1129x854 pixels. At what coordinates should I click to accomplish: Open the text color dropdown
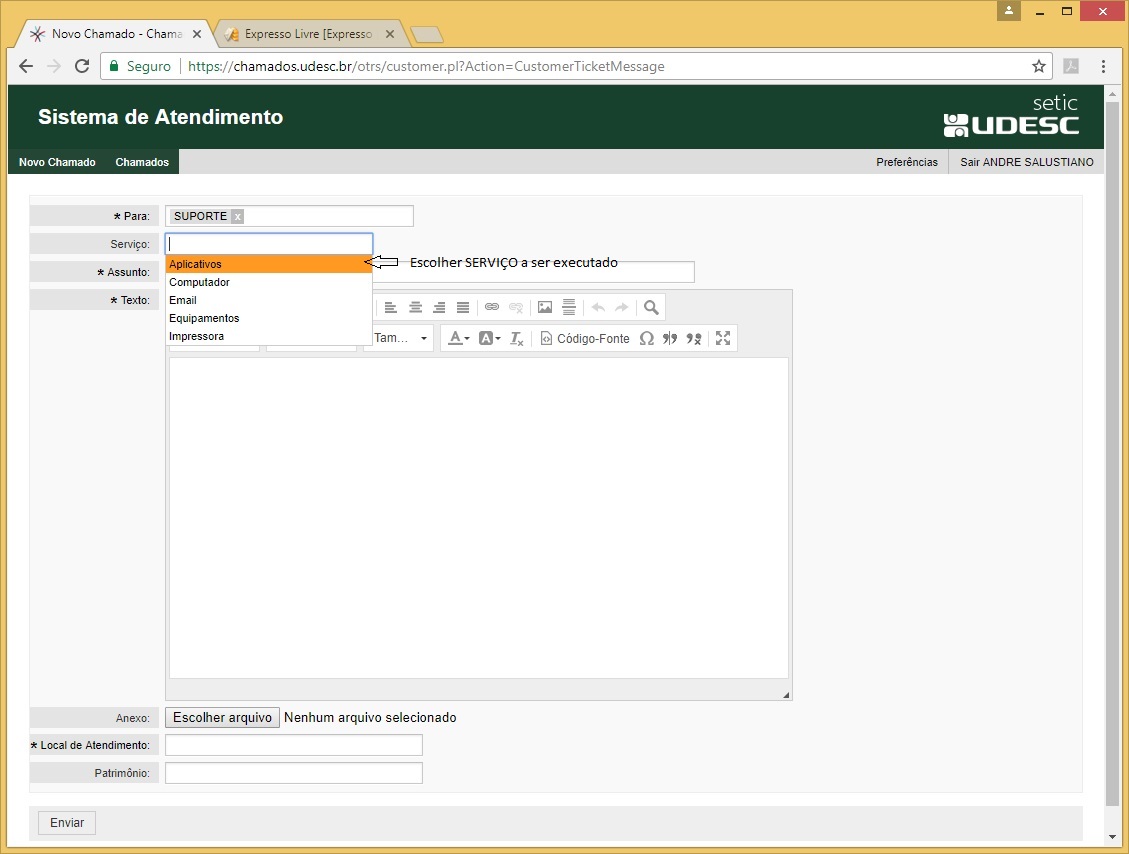tap(458, 339)
